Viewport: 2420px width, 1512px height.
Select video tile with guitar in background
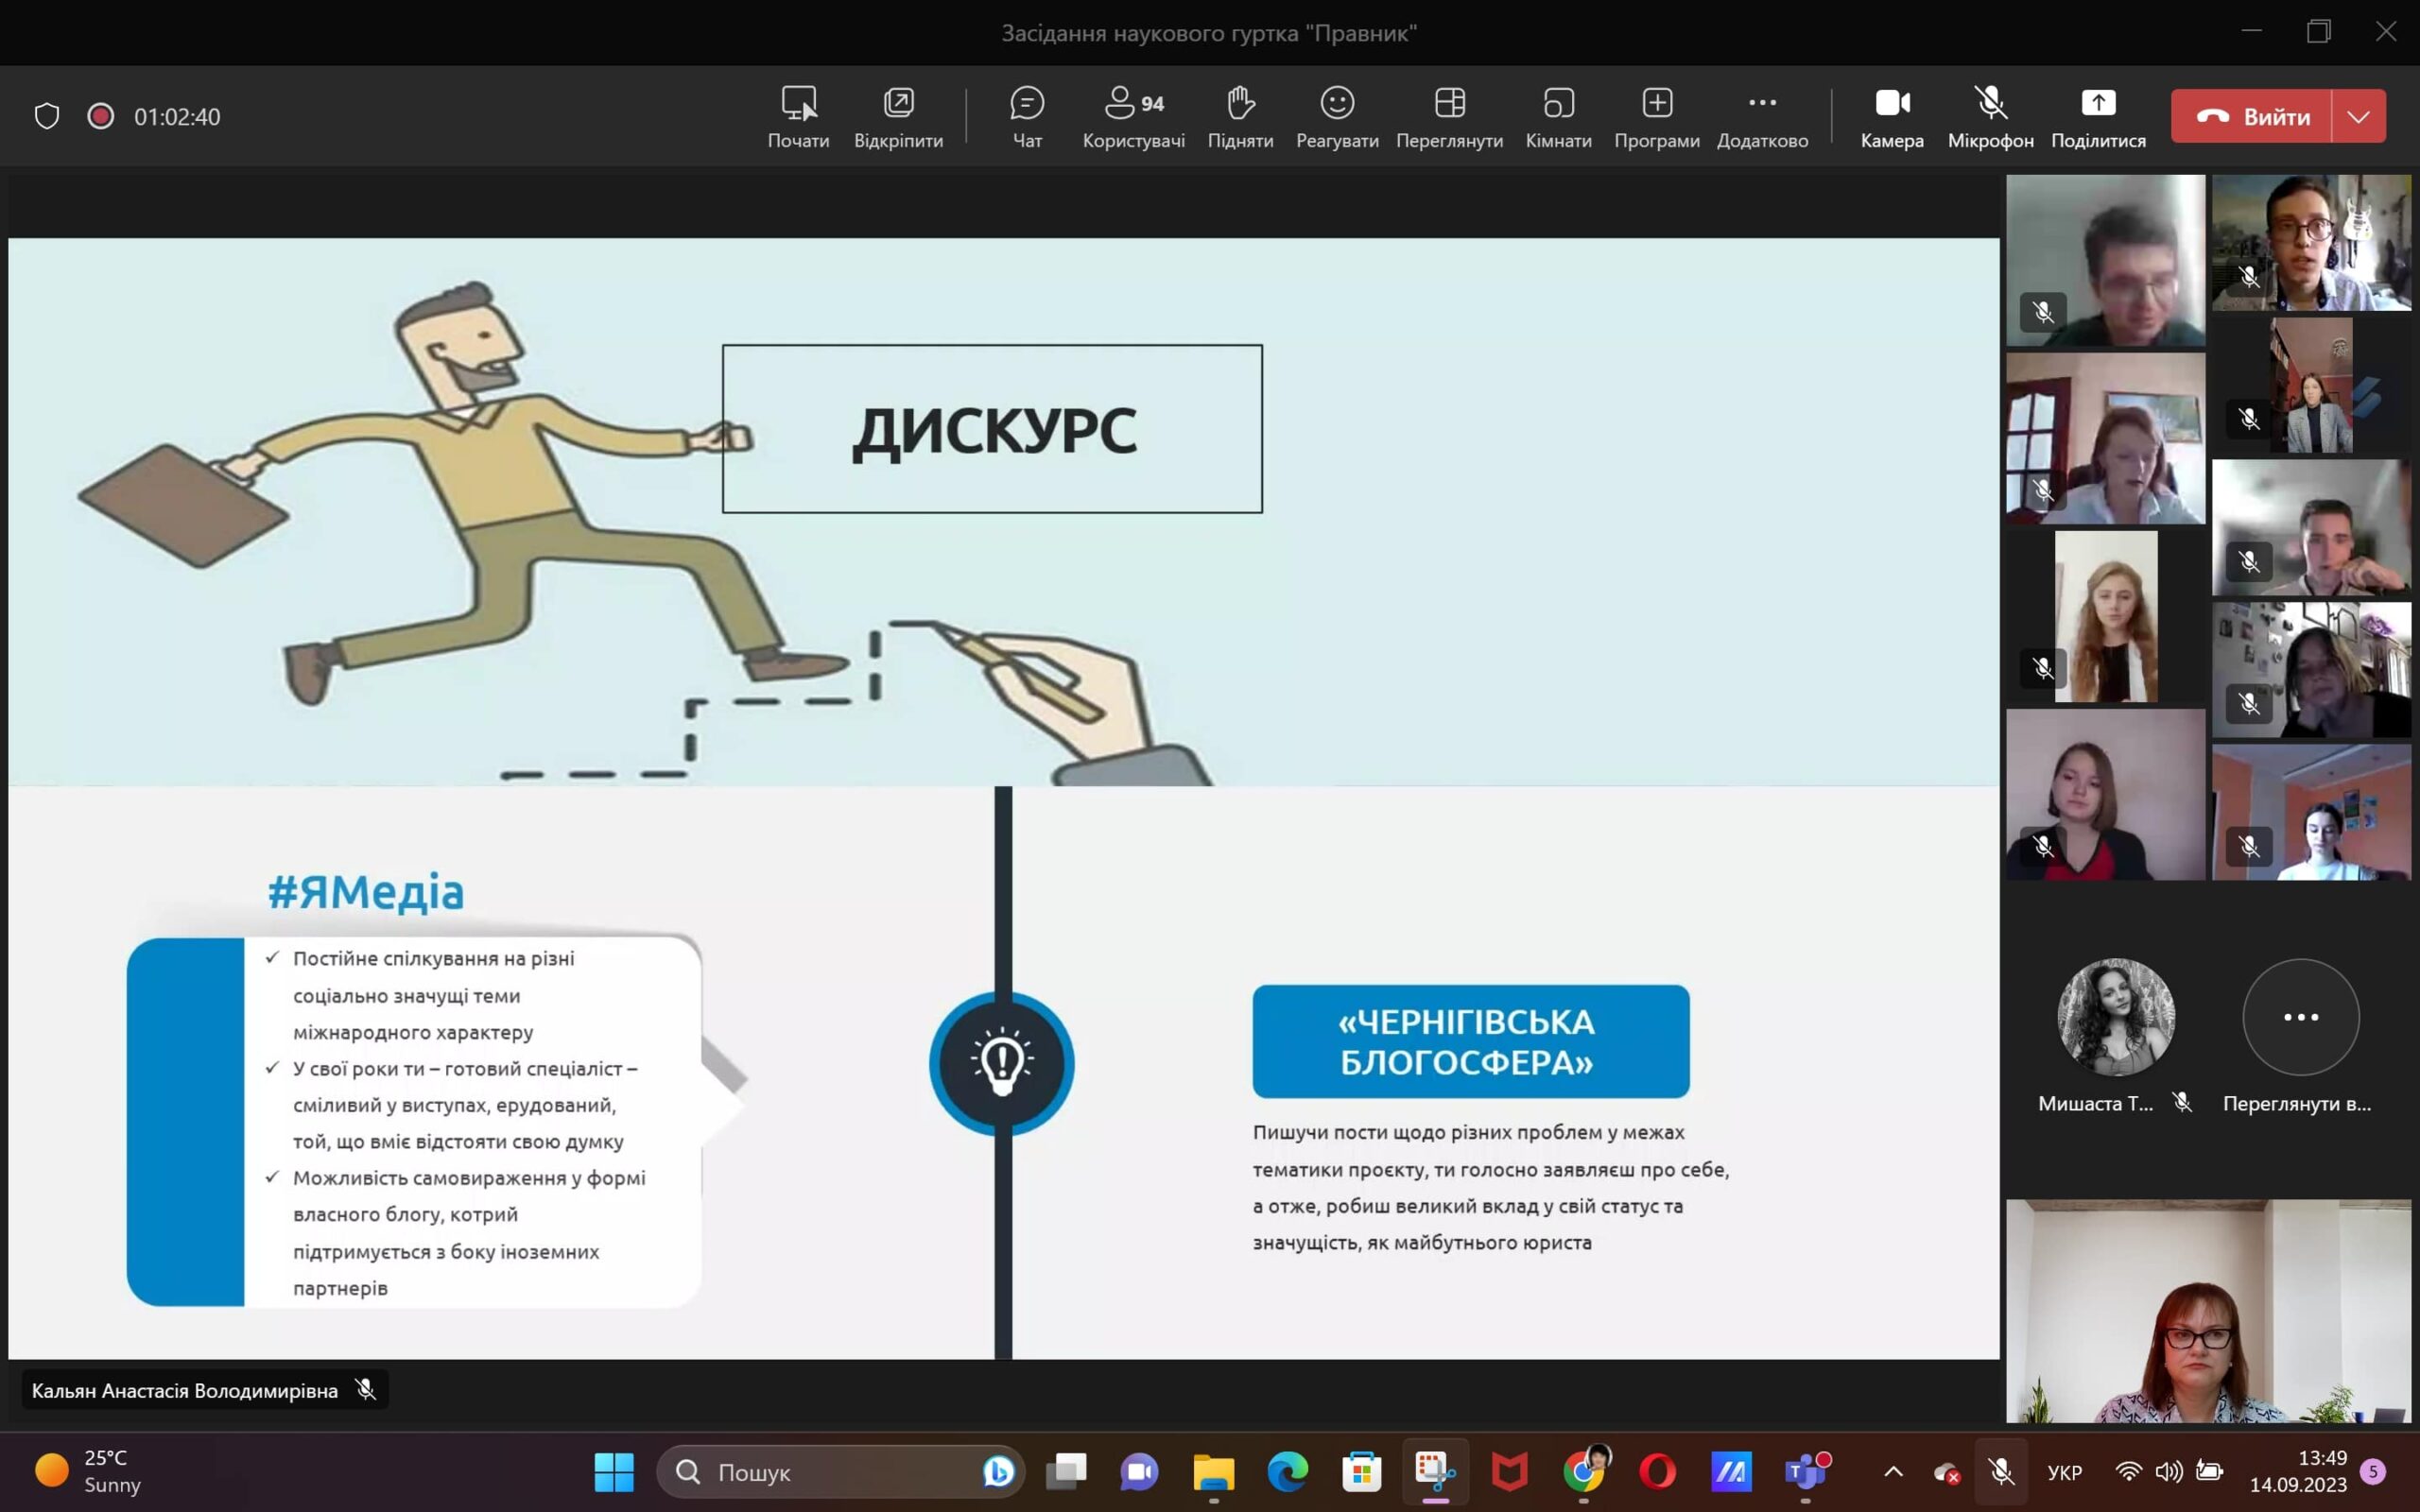2311,242
